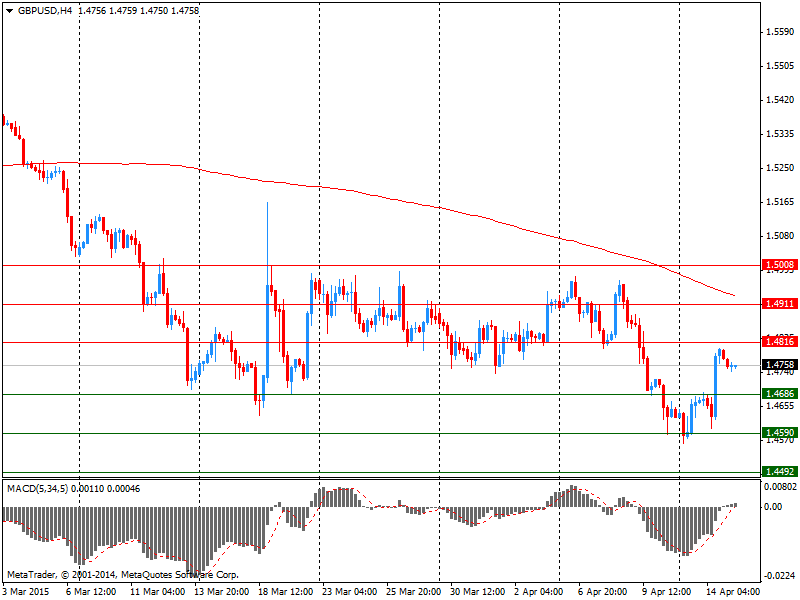This screenshot has height=600, width=800.
Task: Click the 3 Mar 2015 date label
Action: click(x=26, y=592)
